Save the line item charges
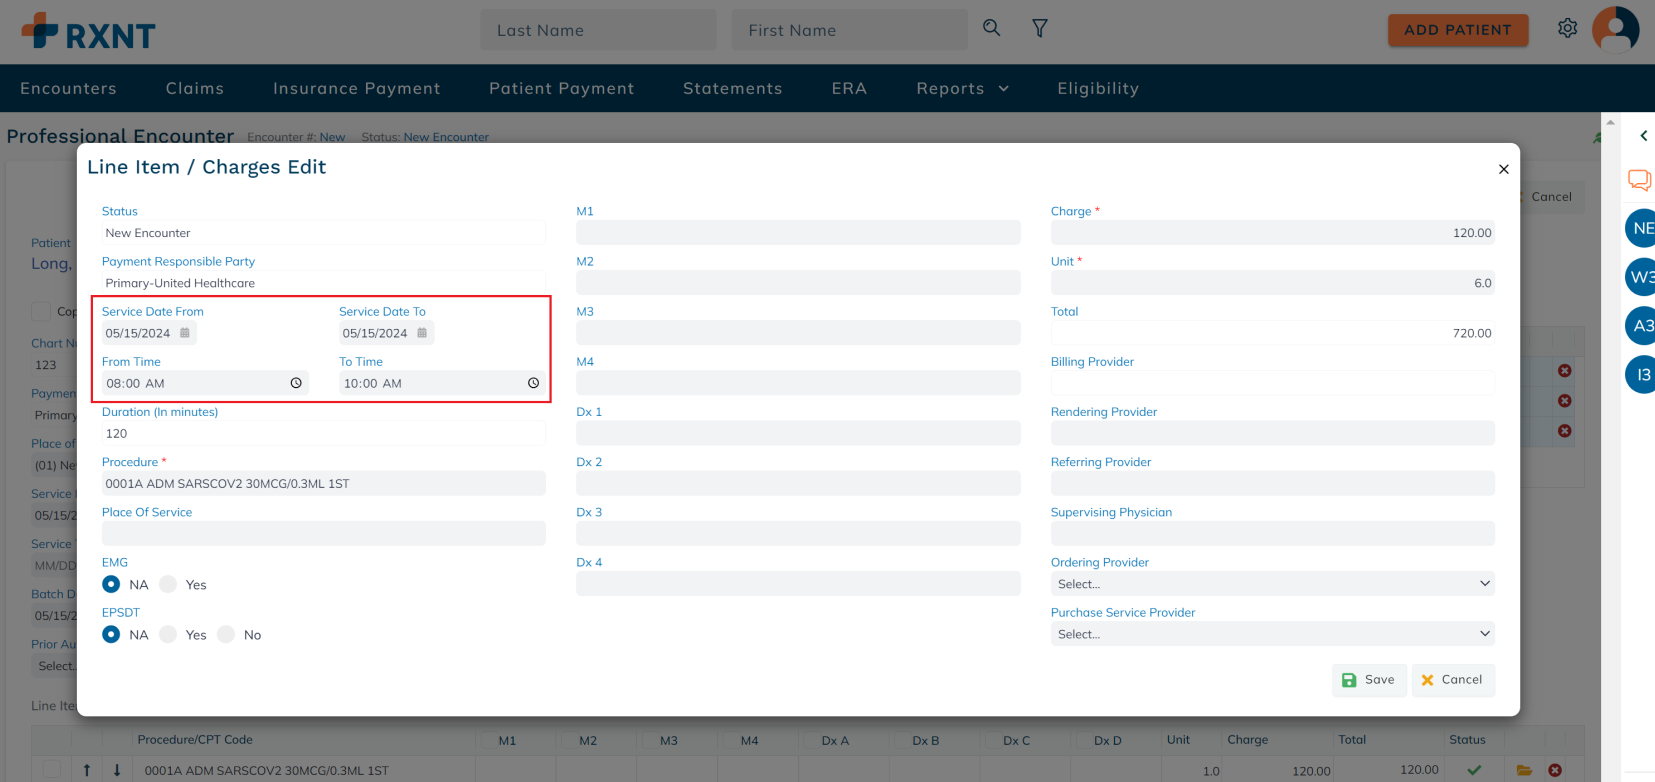1655x782 pixels. (1368, 680)
